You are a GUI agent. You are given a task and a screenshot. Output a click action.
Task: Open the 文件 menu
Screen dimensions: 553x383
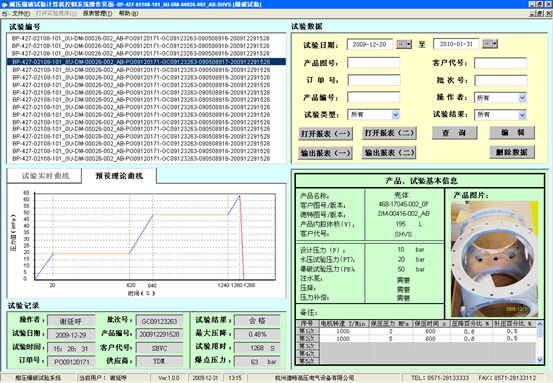coord(21,13)
